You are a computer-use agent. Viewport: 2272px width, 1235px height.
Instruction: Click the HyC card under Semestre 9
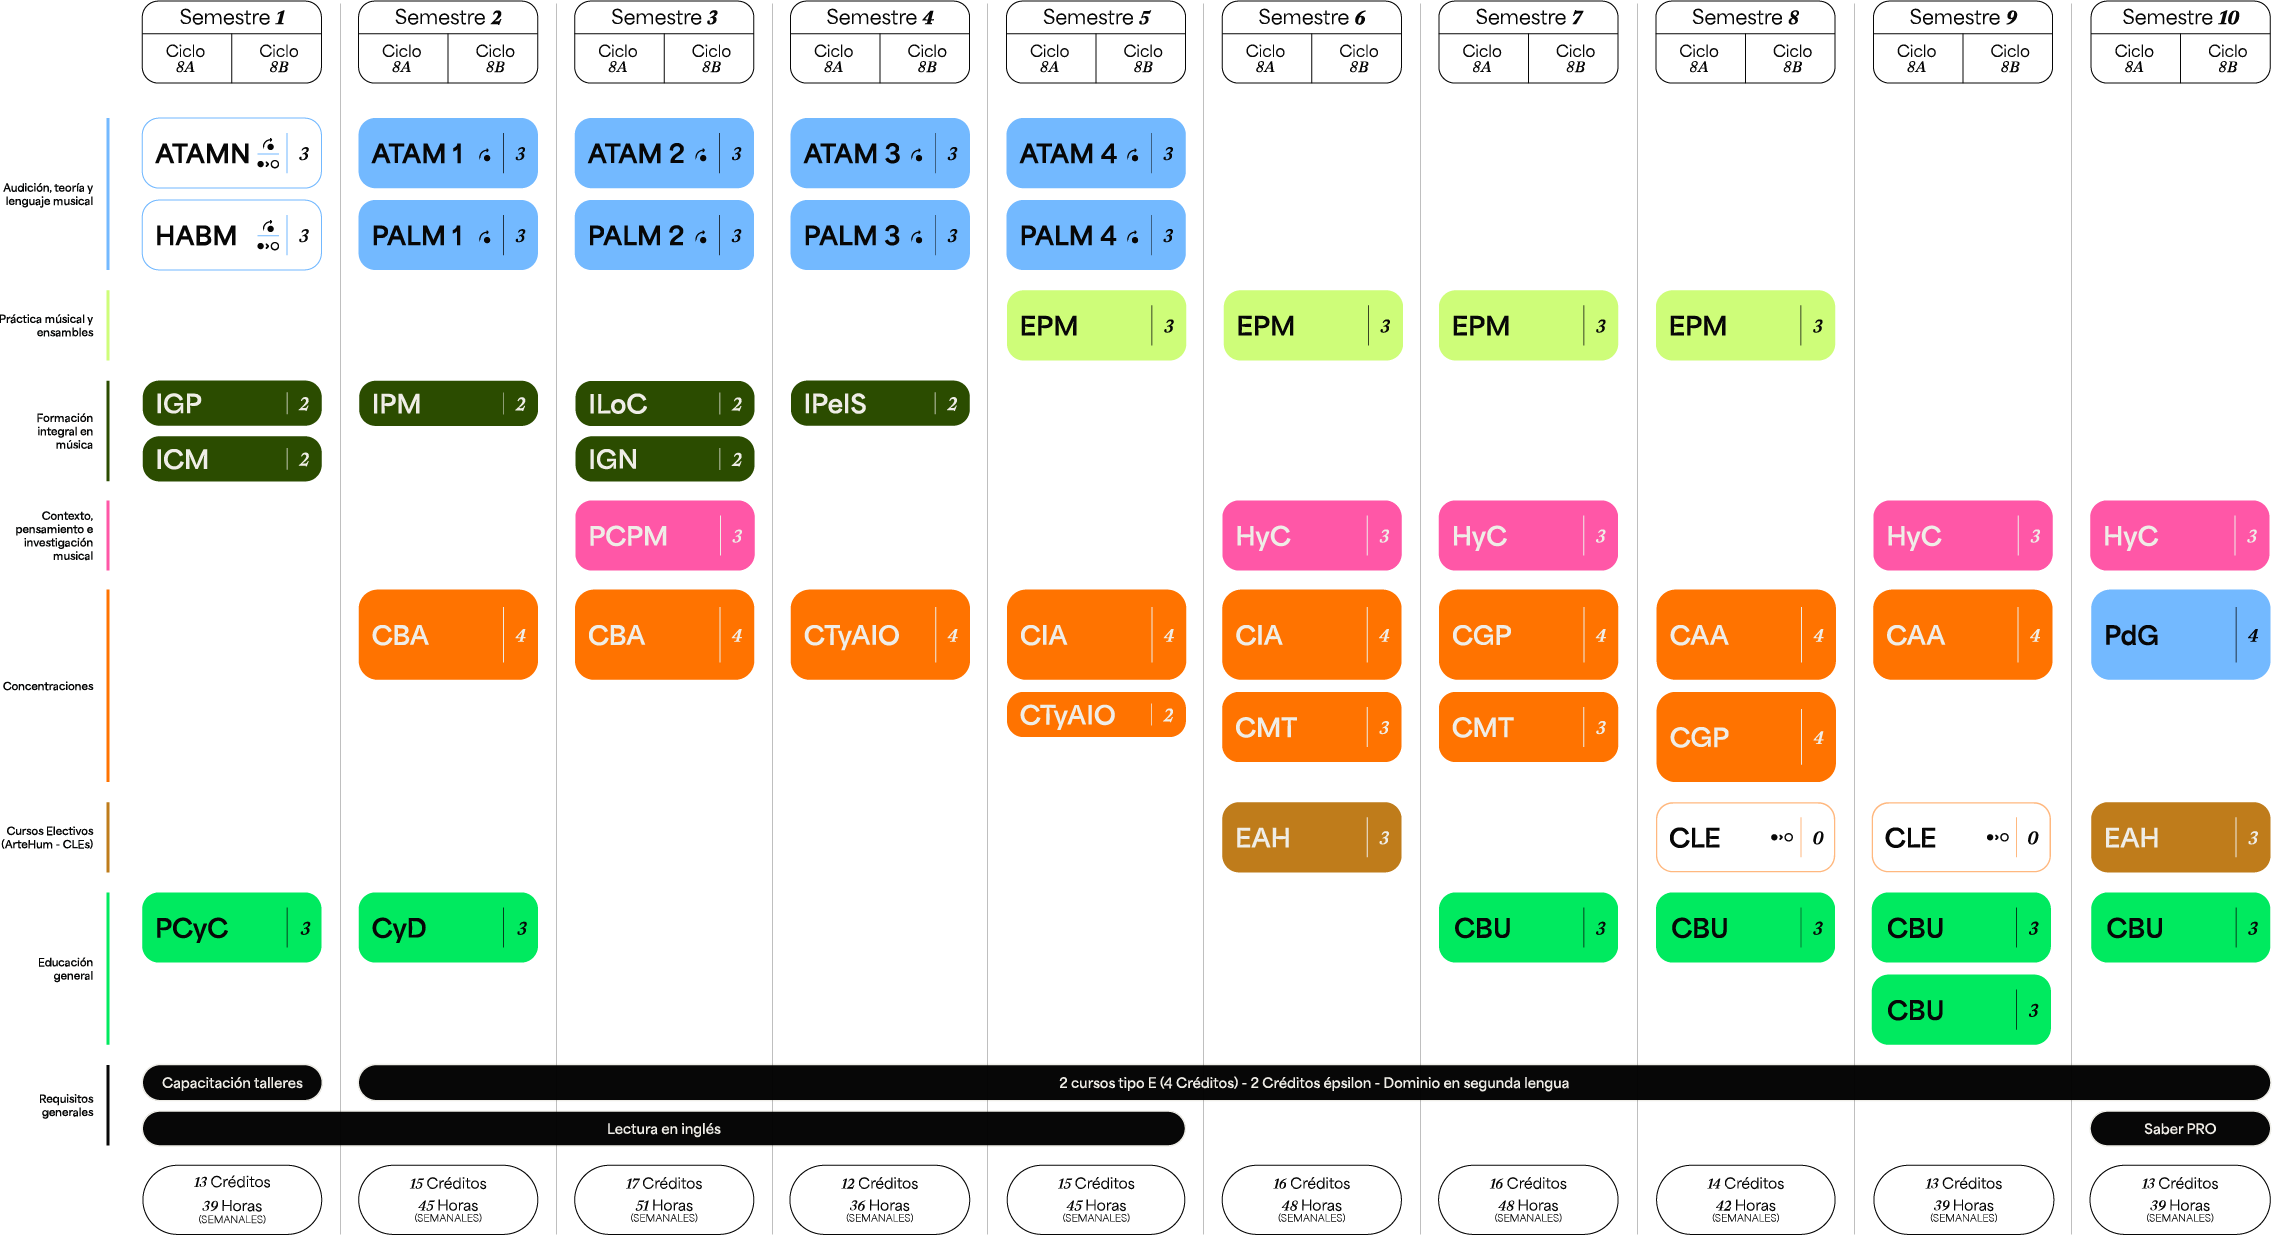tap(1963, 535)
